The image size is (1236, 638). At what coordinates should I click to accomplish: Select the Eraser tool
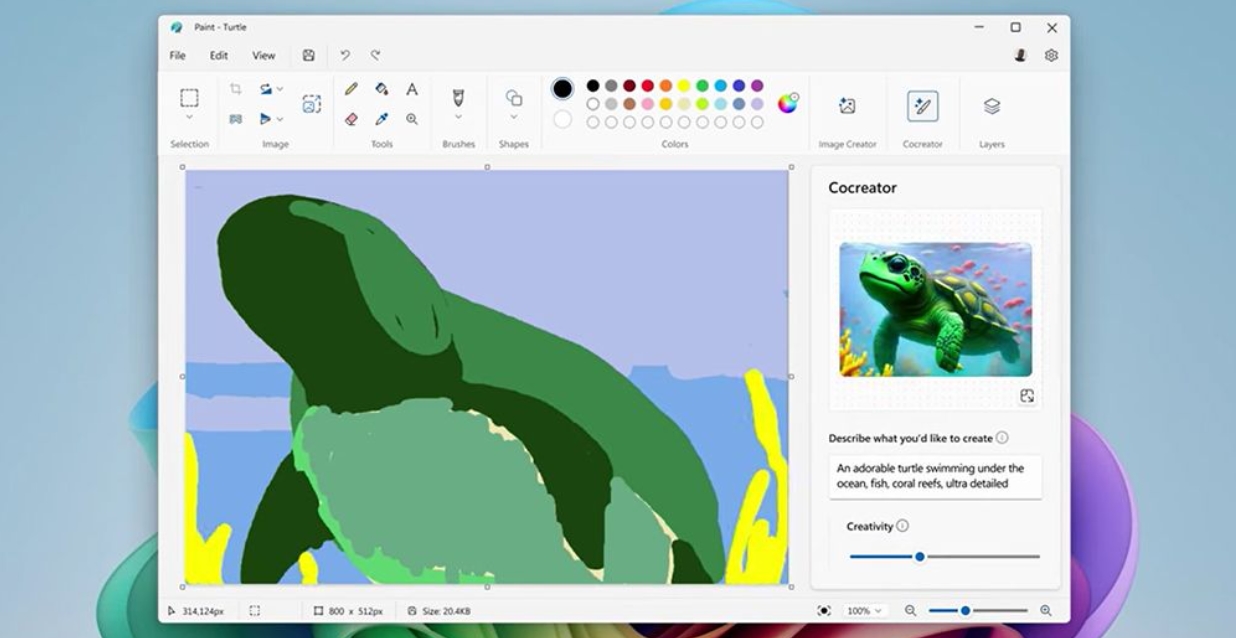(x=351, y=118)
